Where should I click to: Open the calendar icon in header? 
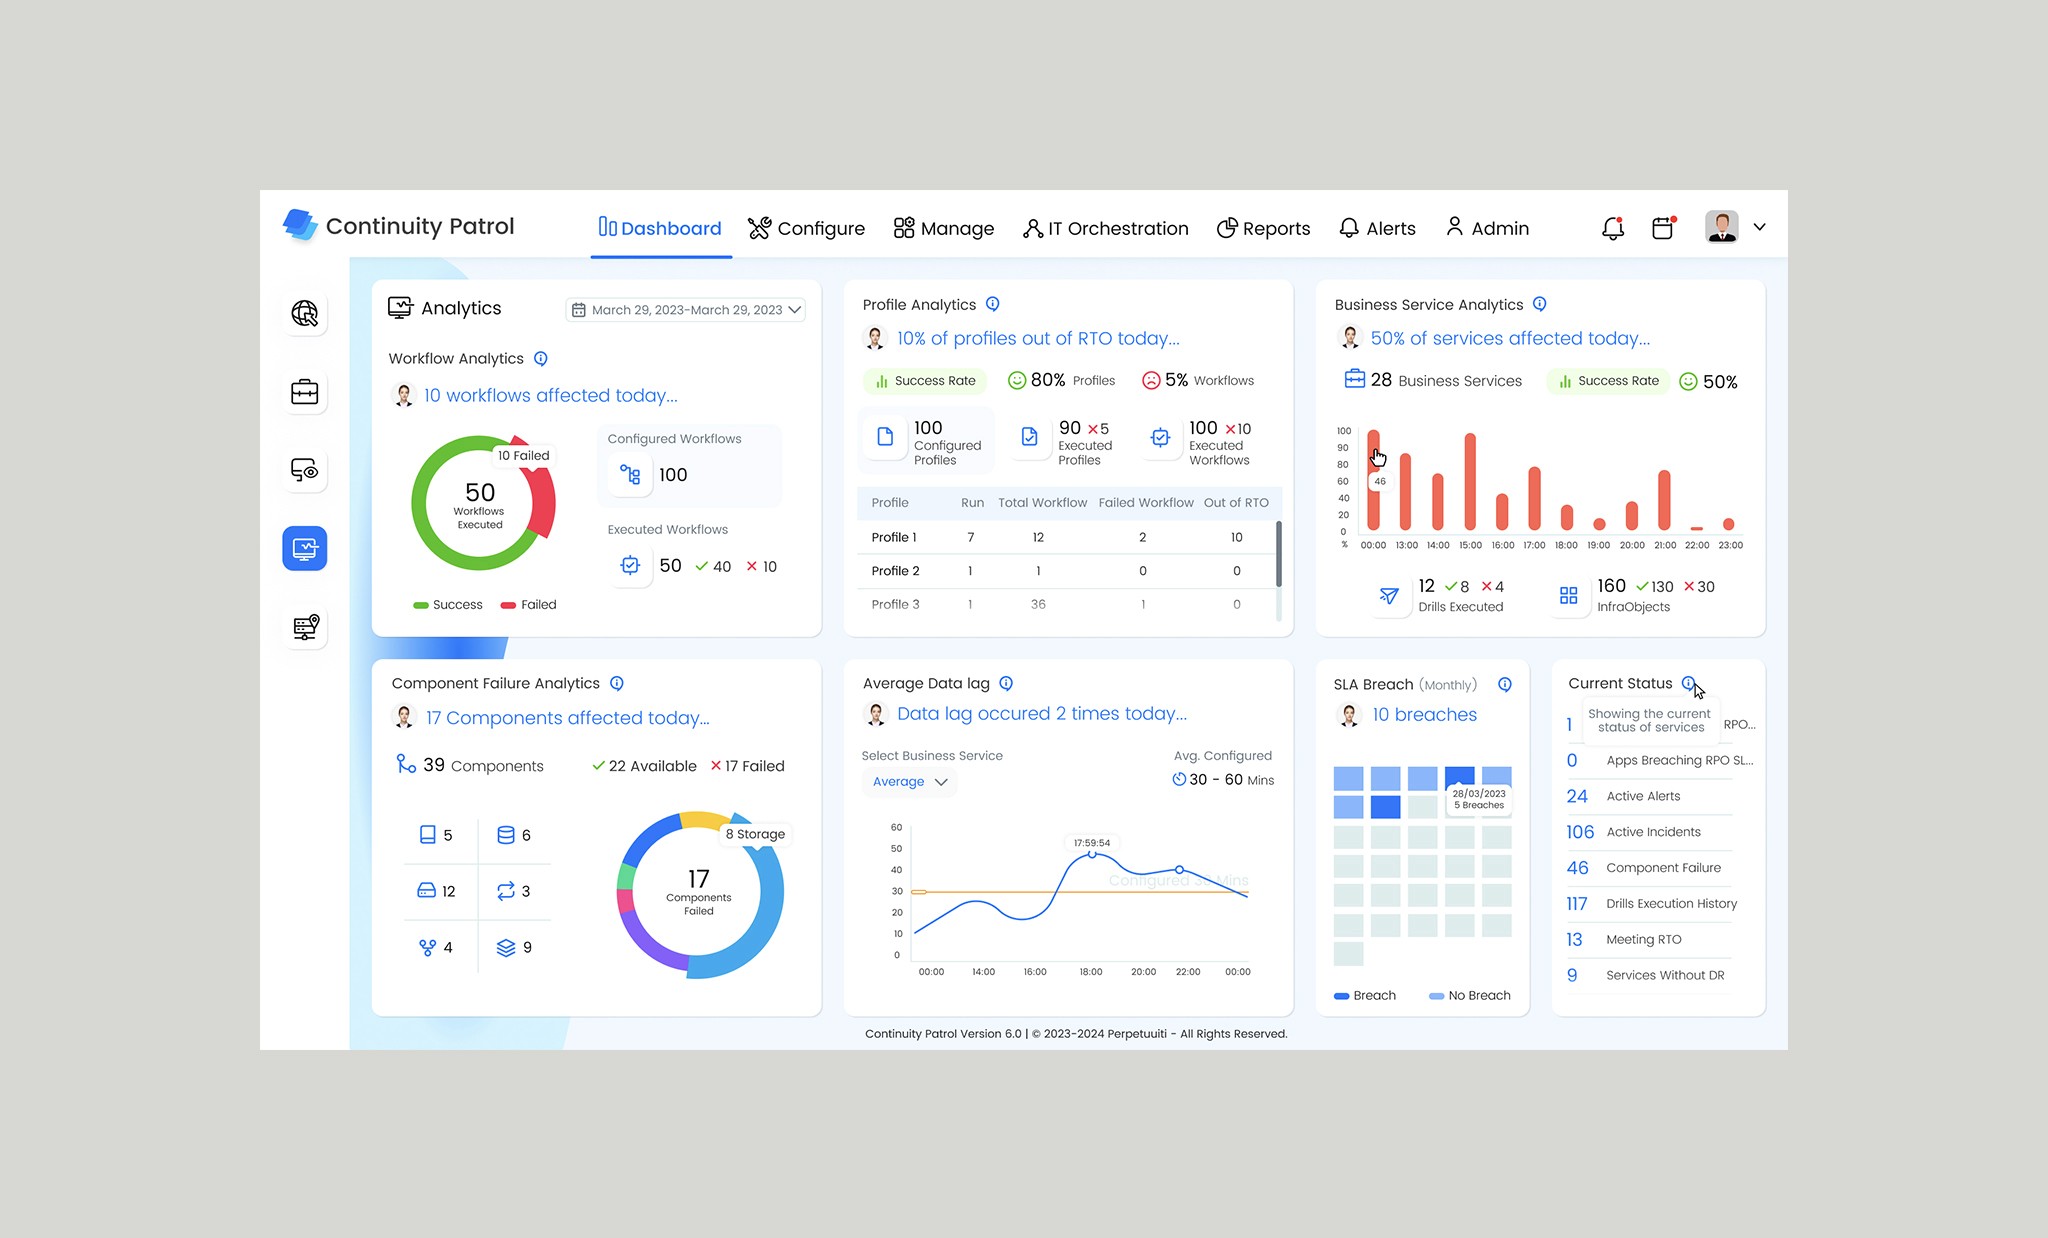tap(1663, 228)
